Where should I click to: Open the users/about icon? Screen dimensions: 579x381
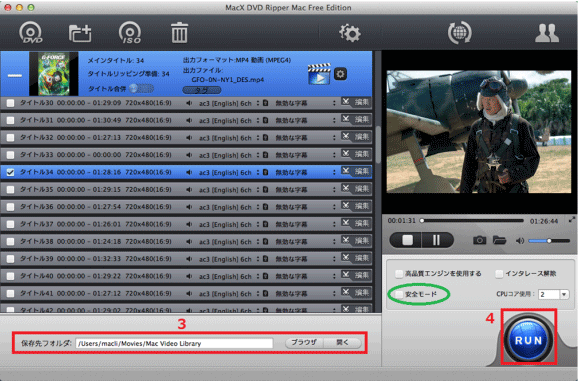coord(547,33)
